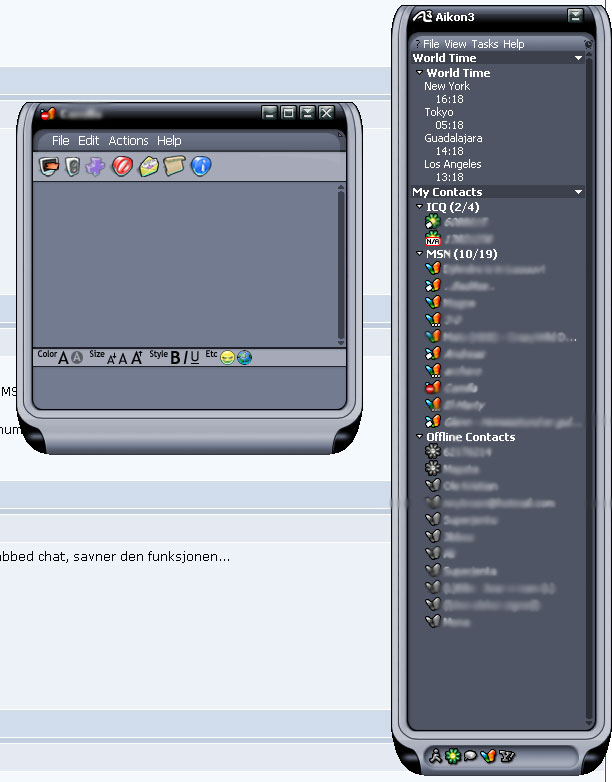This screenshot has width=612, height=782.
Task: Open View menu in the Aikon3 contact list
Action: pos(455,44)
